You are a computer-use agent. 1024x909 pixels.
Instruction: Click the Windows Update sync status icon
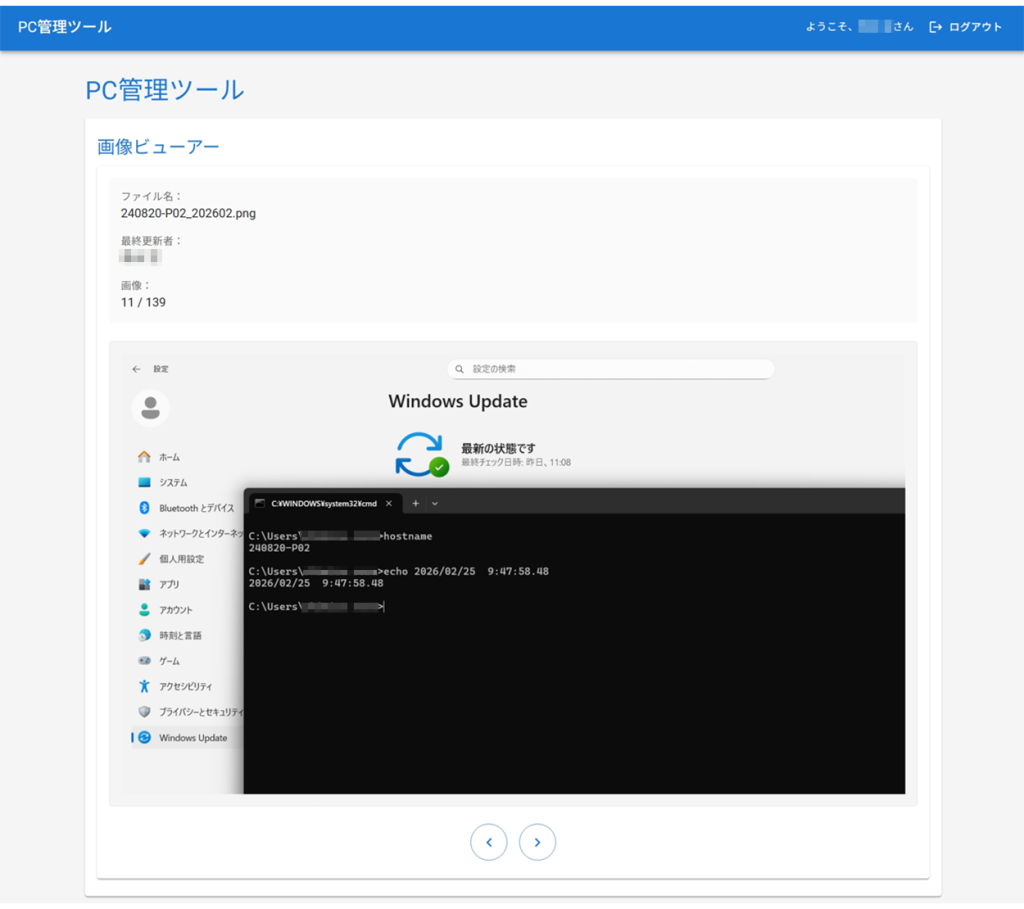421,454
